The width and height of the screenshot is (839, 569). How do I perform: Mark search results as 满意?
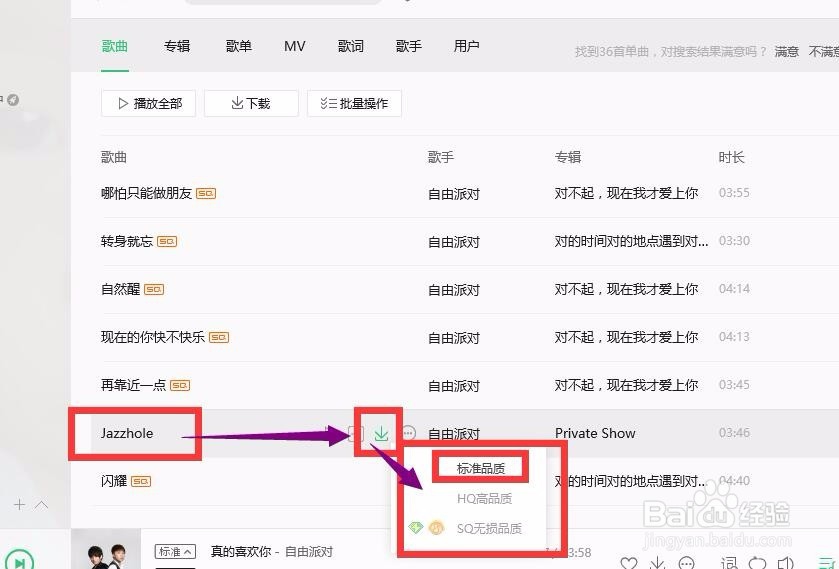pyautogui.click(x=786, y=52)
